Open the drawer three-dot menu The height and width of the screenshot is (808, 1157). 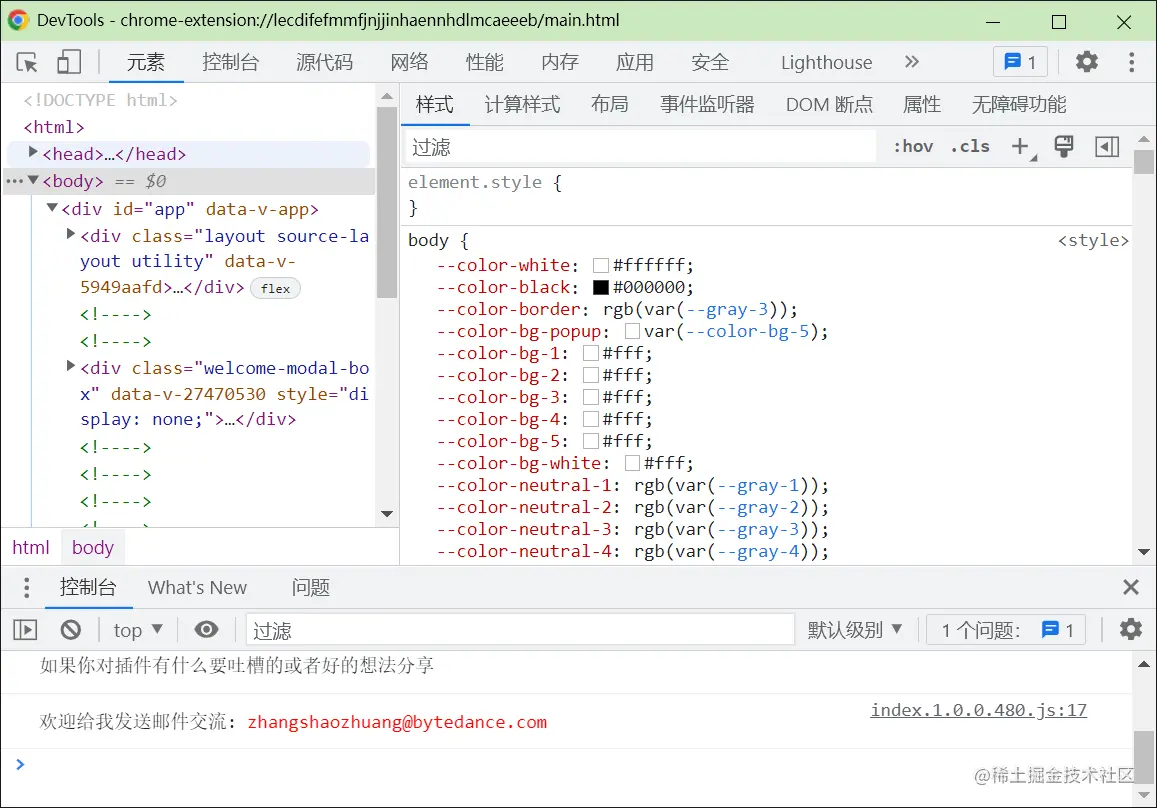point(27,587)
